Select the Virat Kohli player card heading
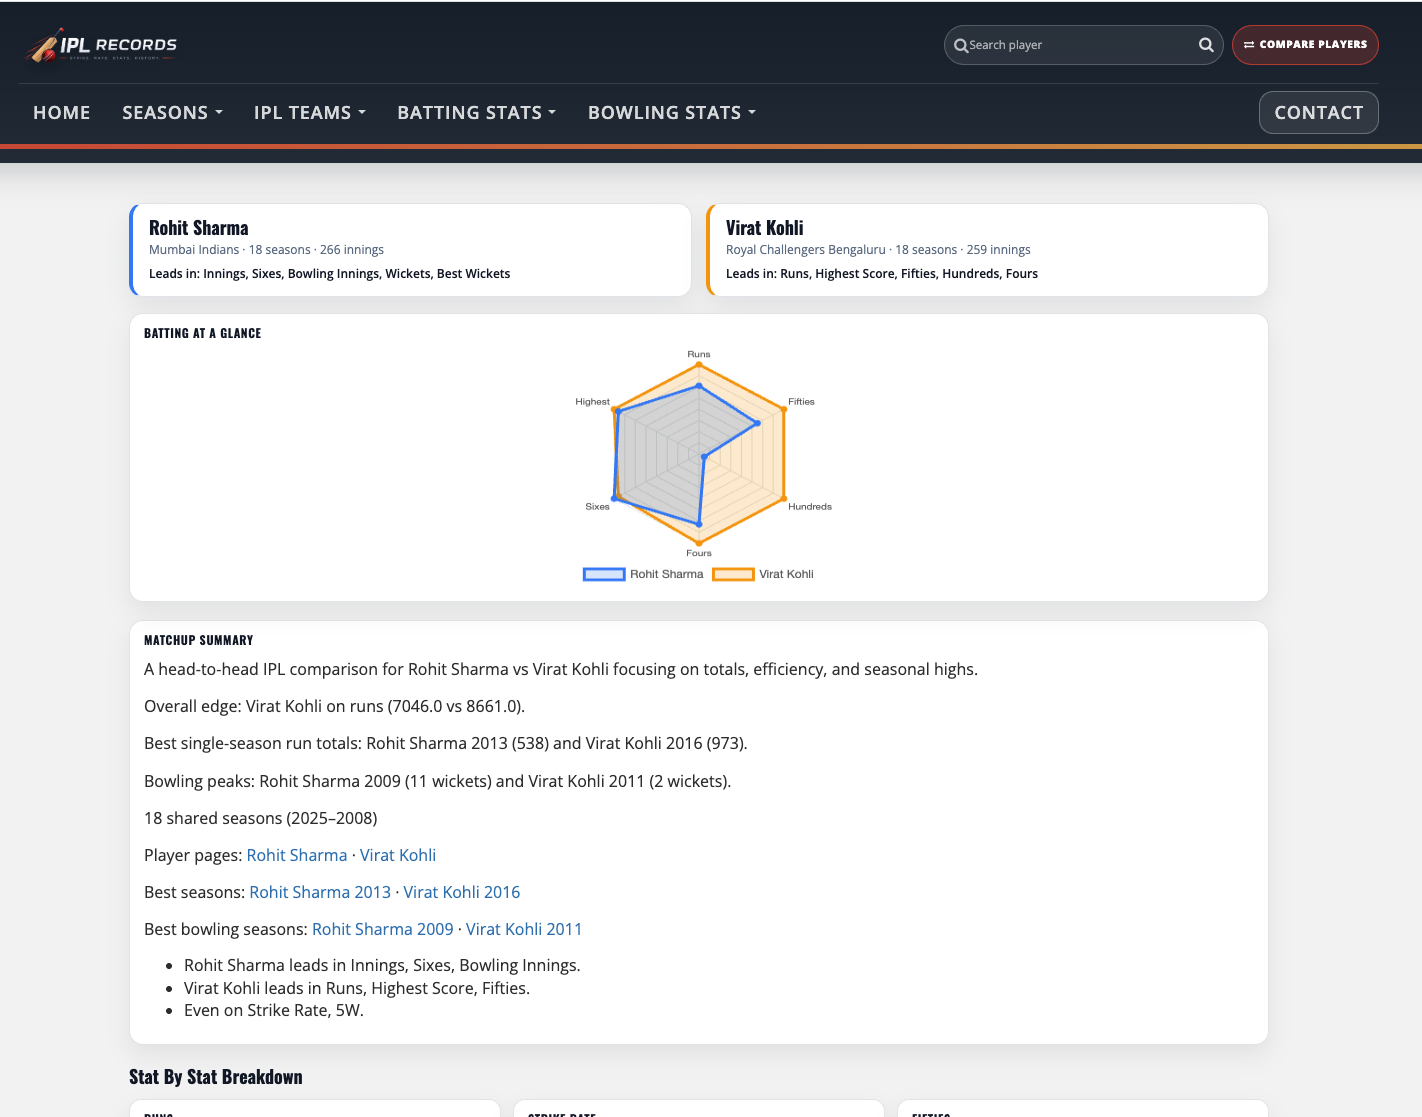Image resolution: width=1422 pixels, height=1117 pixels. (x=765, y=228)
